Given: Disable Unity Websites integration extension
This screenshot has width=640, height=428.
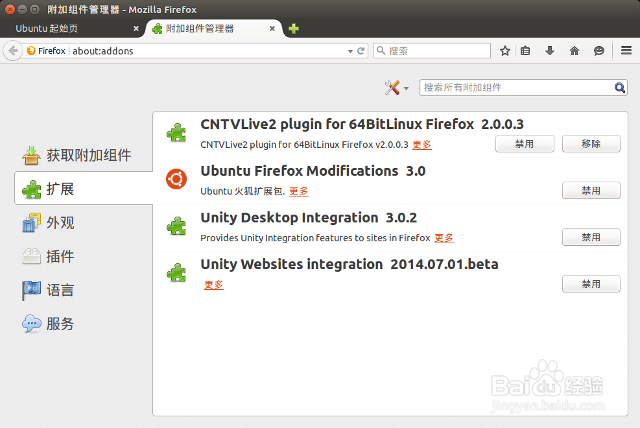Looking at the screenshot, I should click(x=591, y=284).
